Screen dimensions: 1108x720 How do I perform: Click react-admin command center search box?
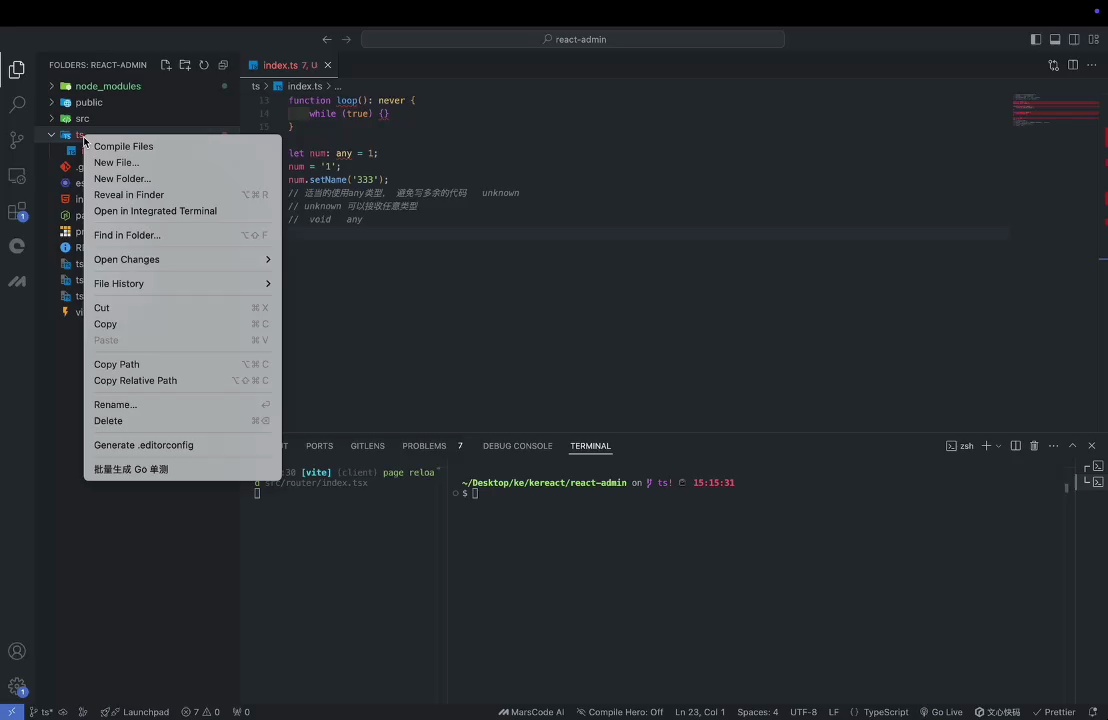click(573, 40)
